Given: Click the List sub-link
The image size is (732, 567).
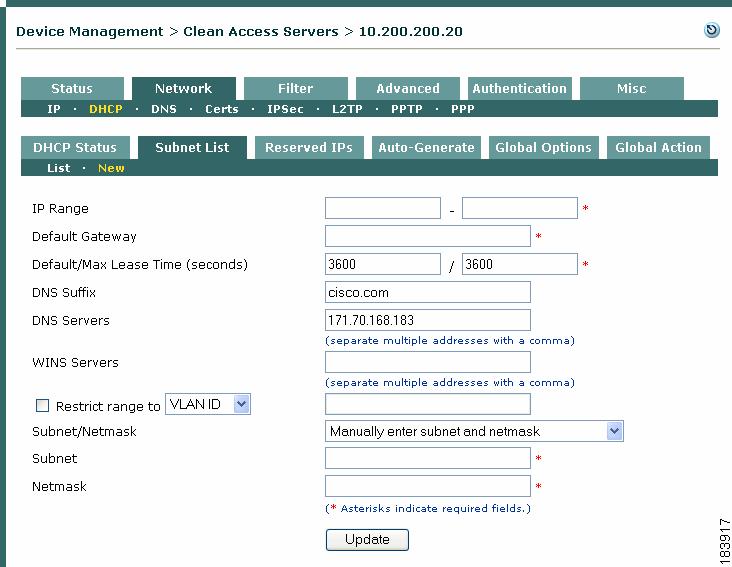Looking at the screenshot, I should pos(58,168).
